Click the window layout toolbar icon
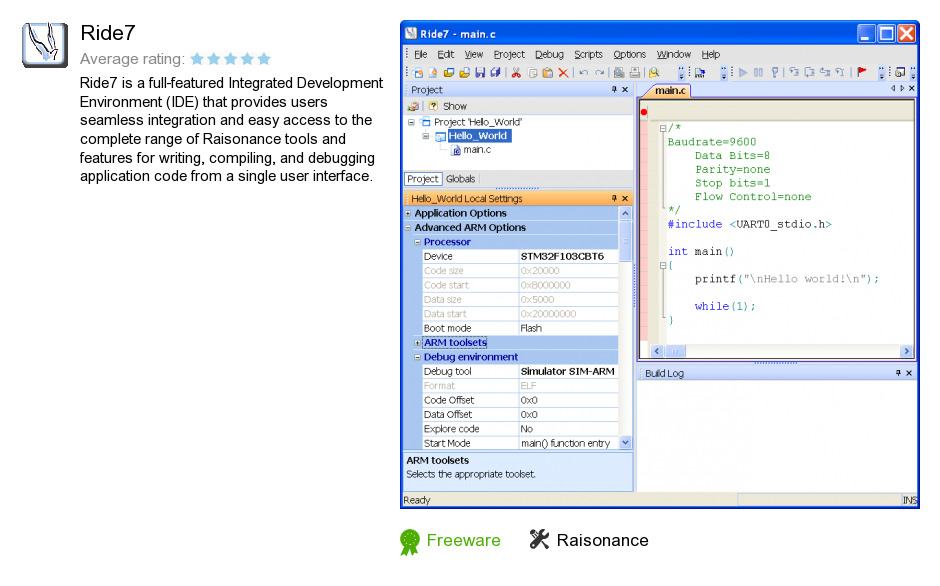This screenshot has height=586, width=940. click(x=900, y=73)
